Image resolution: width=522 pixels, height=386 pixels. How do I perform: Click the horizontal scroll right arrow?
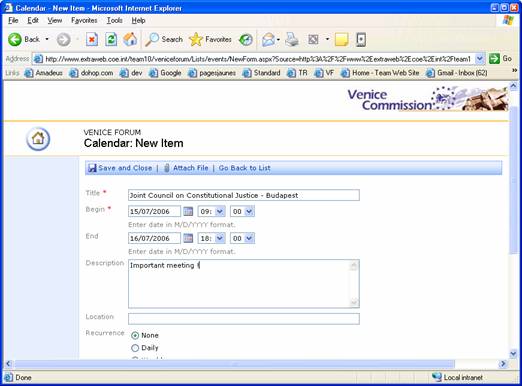(x=503, y=364)
